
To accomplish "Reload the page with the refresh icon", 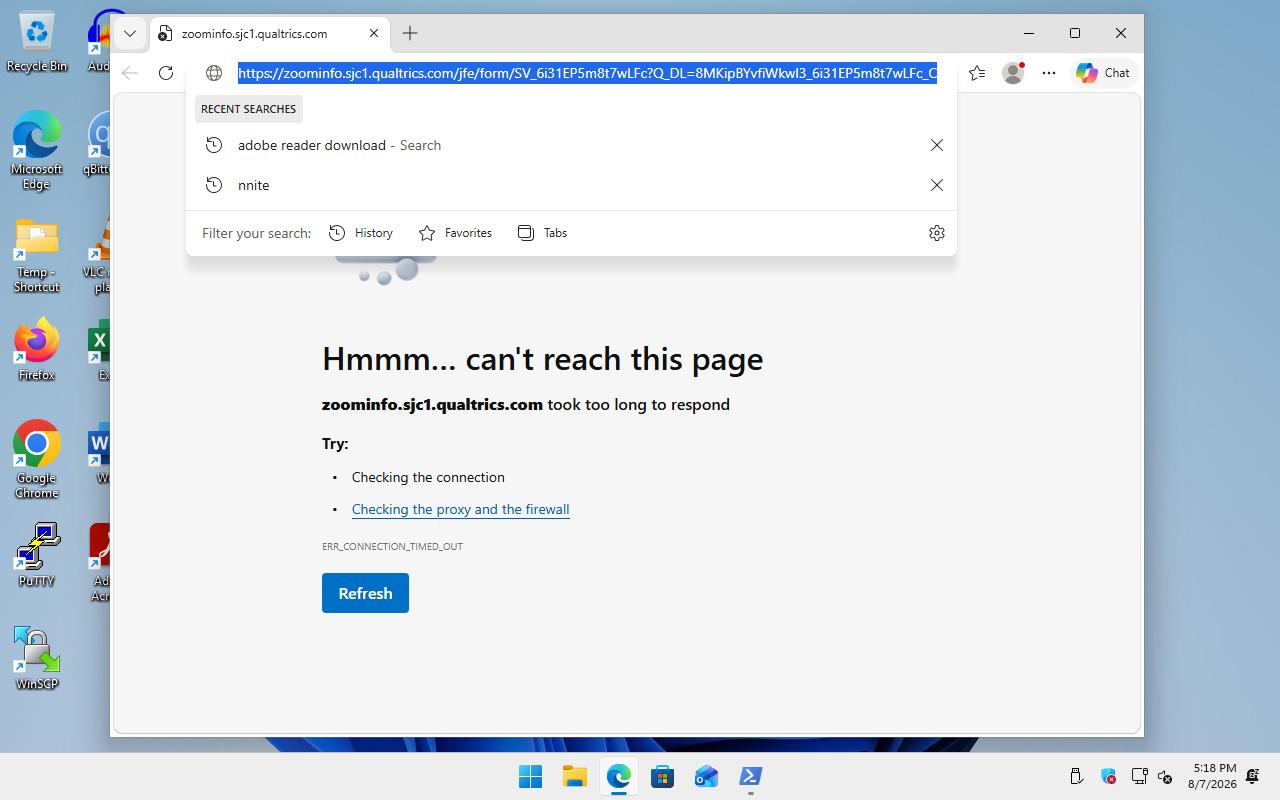I will click(166, 73).
